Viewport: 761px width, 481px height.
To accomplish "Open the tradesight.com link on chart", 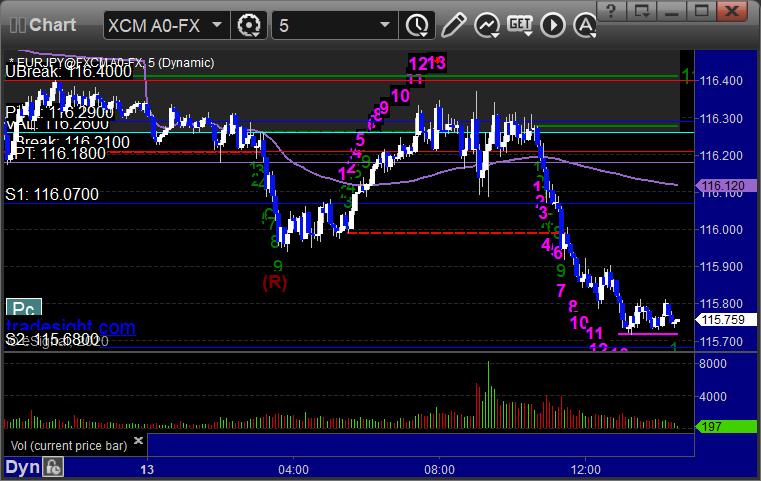I will coord(71,327).
